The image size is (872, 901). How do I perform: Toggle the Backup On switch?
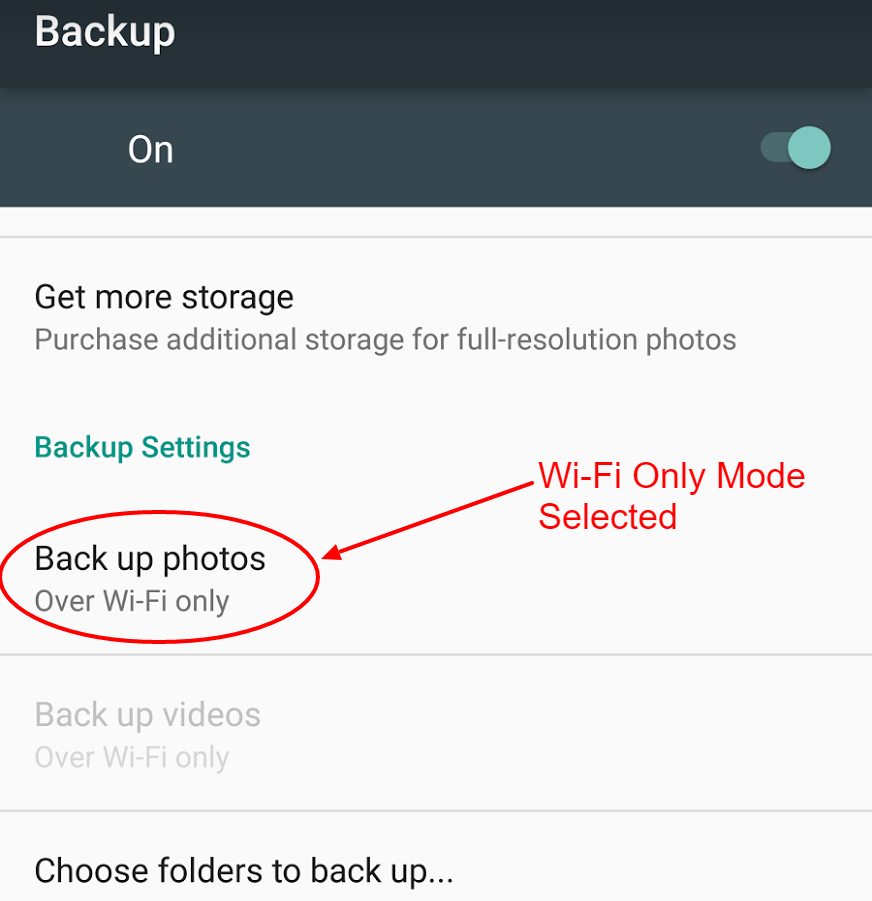(x=796, y=148)
